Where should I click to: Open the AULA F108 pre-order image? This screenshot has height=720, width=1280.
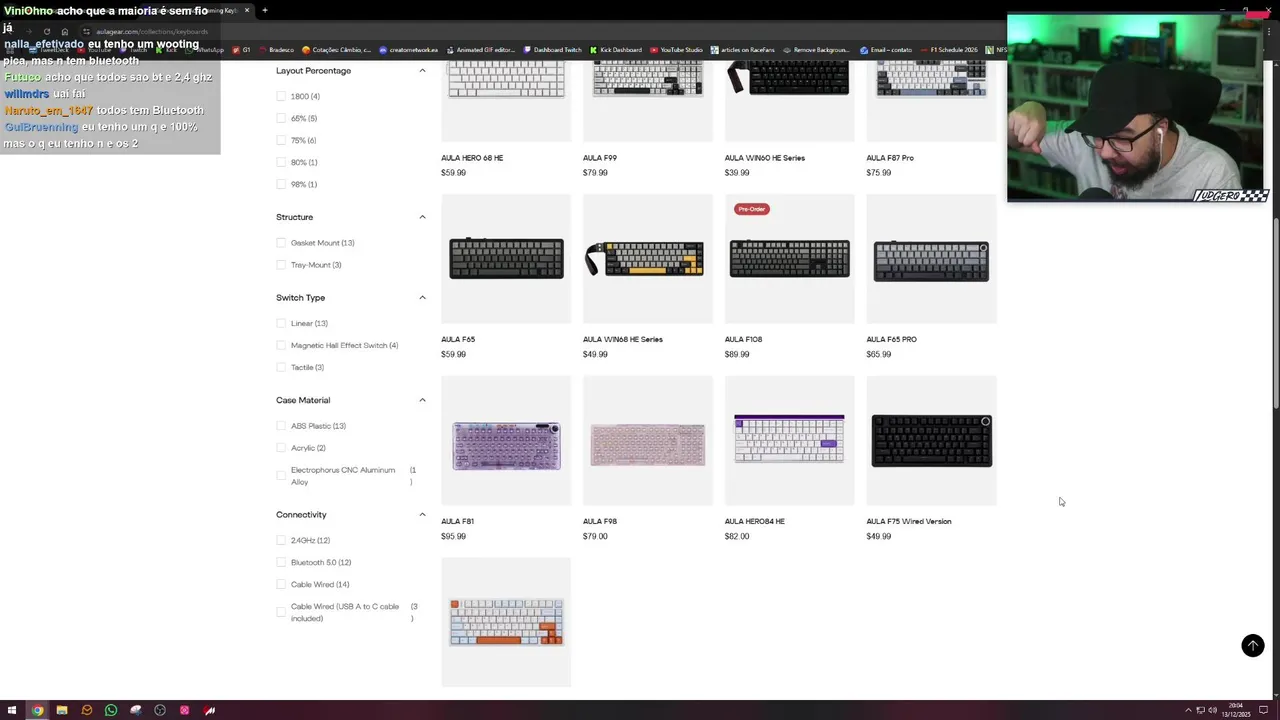tap(790, 259)
